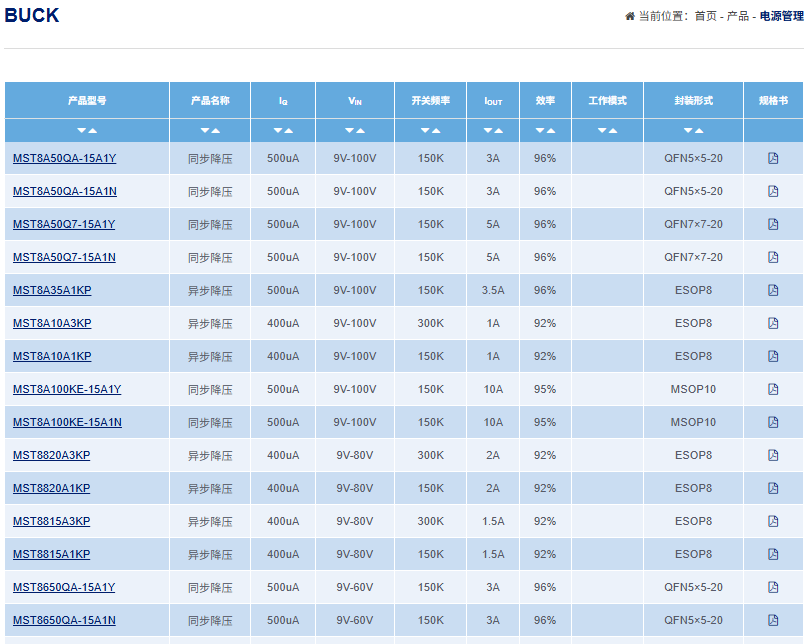Go to 首页 in the breadcrumb
The height and width of the screenshot is (644, 810).
pyautogui.click(x=706, y=17)
